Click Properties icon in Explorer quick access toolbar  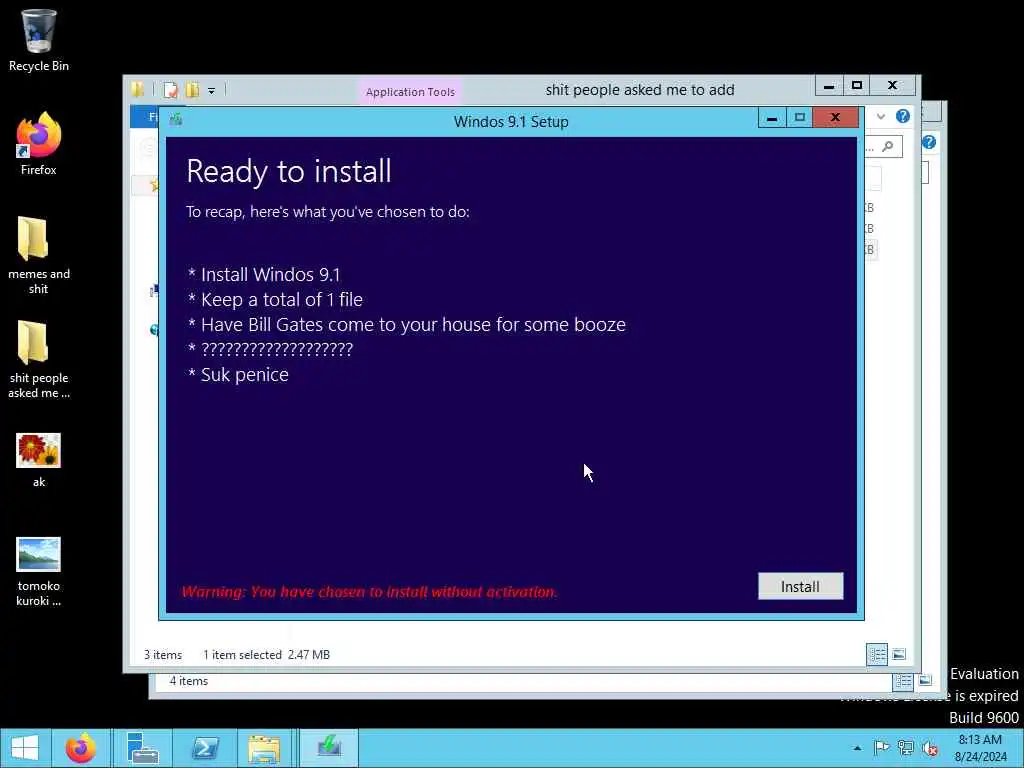click(x=171, y=89)
